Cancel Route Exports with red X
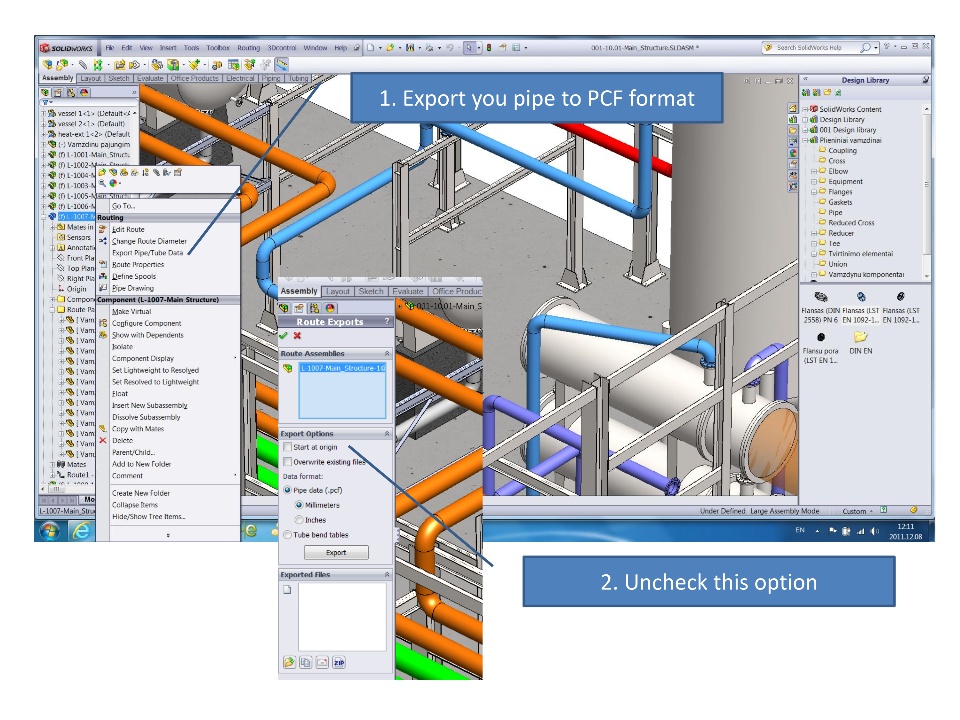The image size is (960, 720). (297, 336)
